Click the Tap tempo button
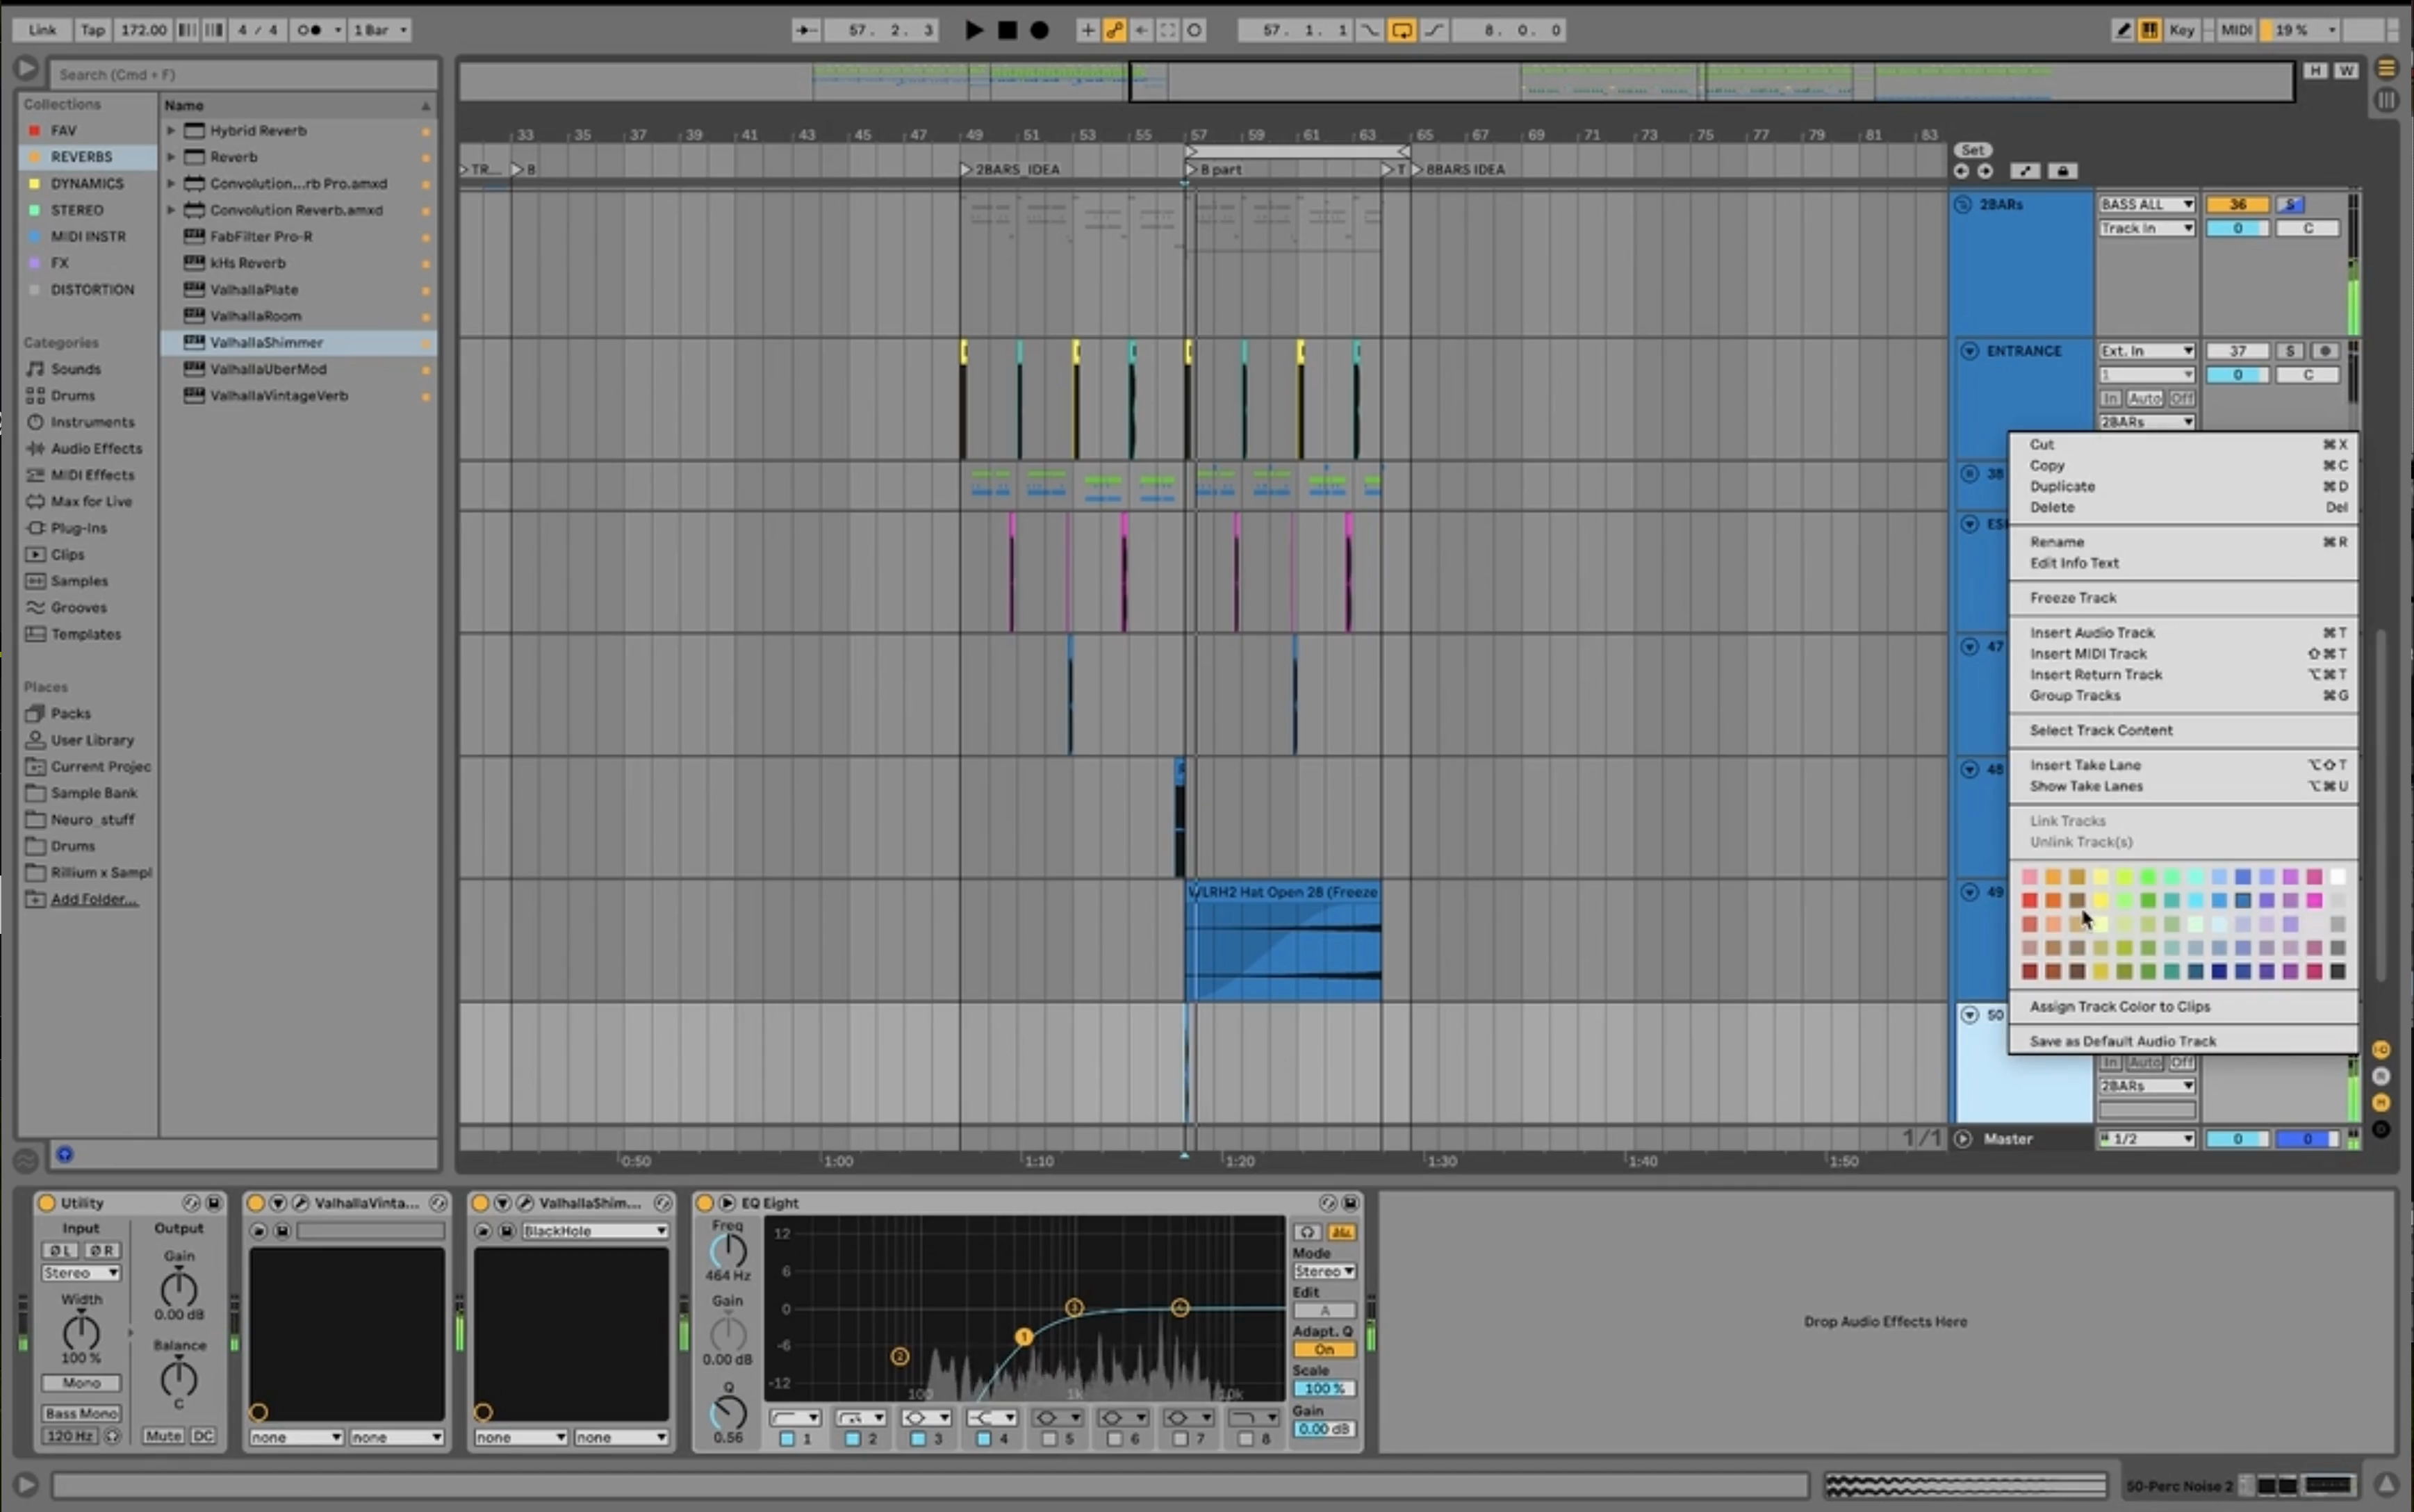2414x1512 pixels. pyautogui.click(x=93, y=30)
